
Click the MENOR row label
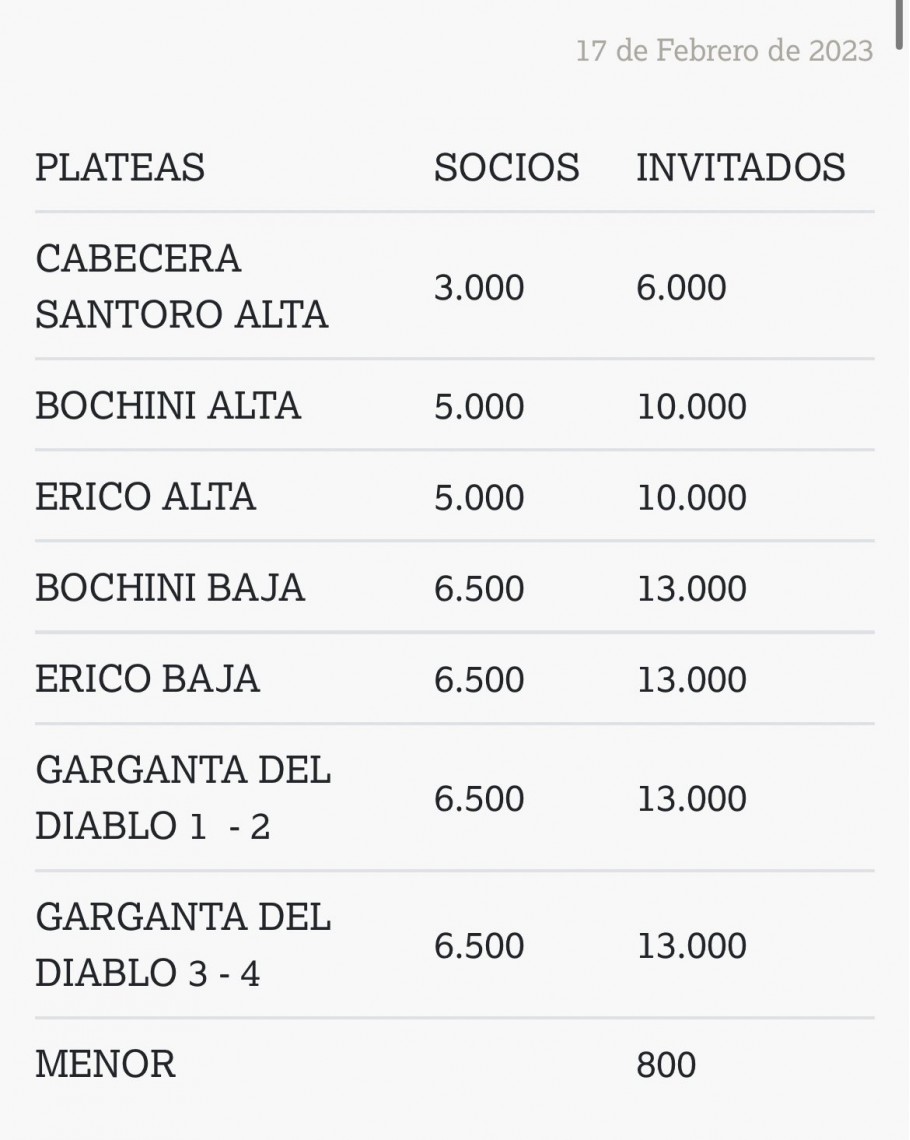(105, 1064)
